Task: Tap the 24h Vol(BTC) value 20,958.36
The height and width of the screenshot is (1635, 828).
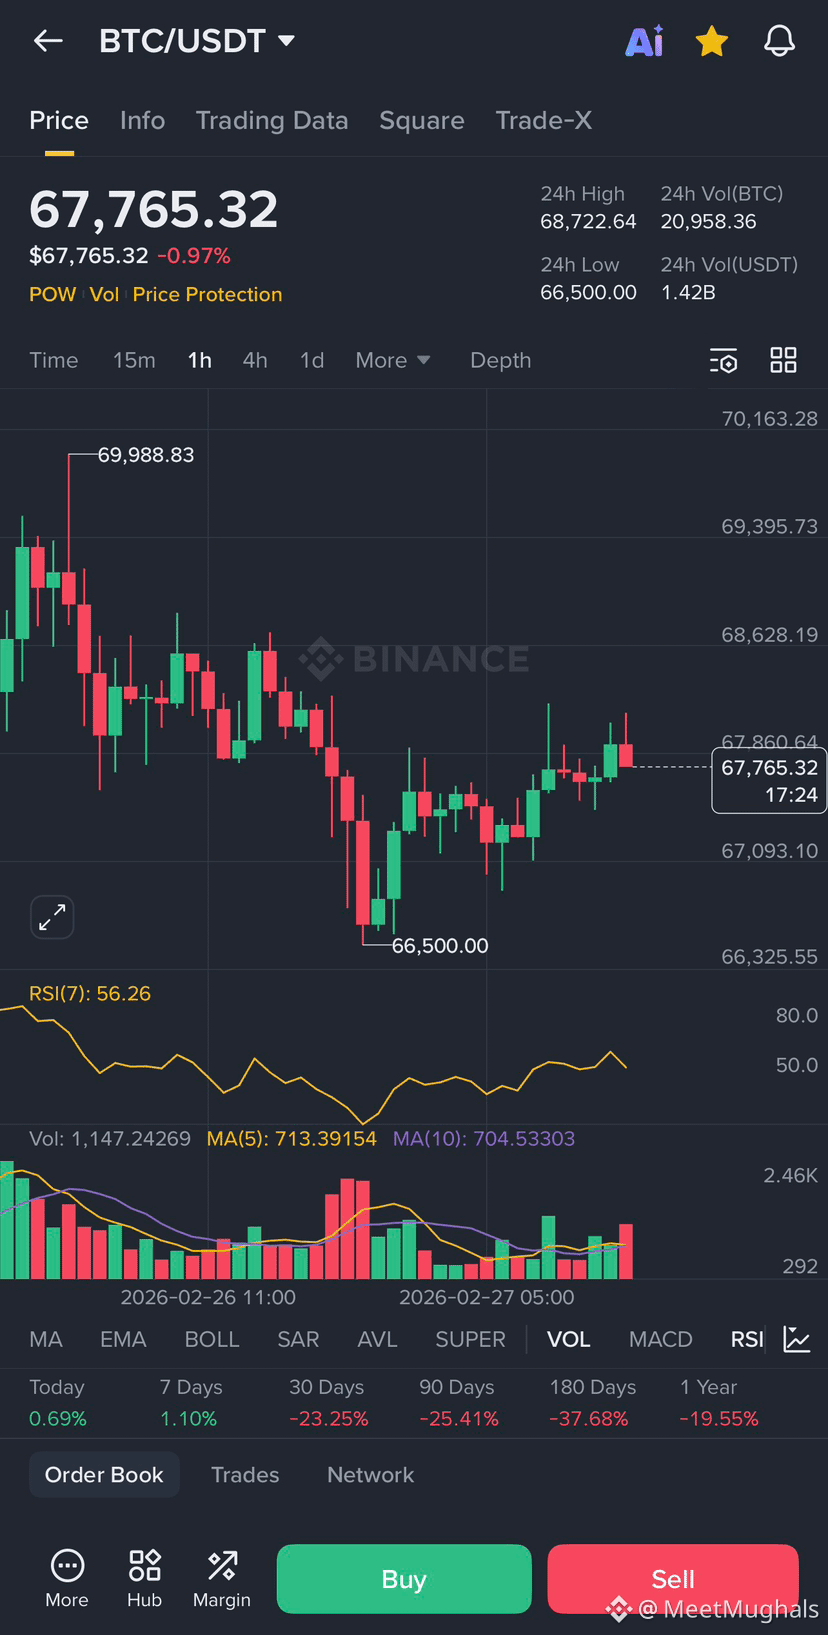Action: 708,221
